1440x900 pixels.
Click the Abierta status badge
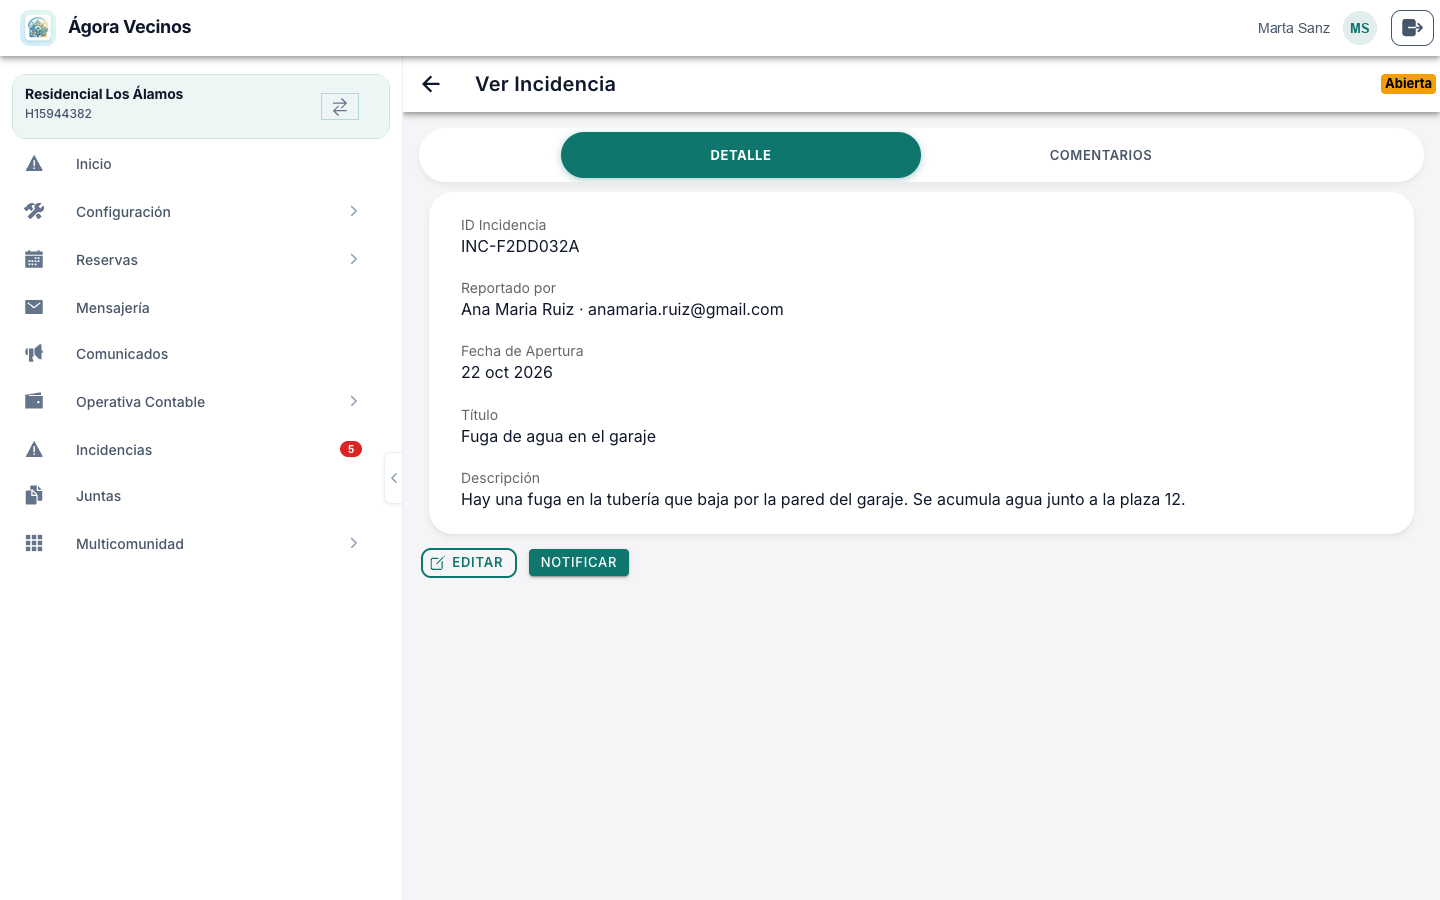pos(1408,84)
